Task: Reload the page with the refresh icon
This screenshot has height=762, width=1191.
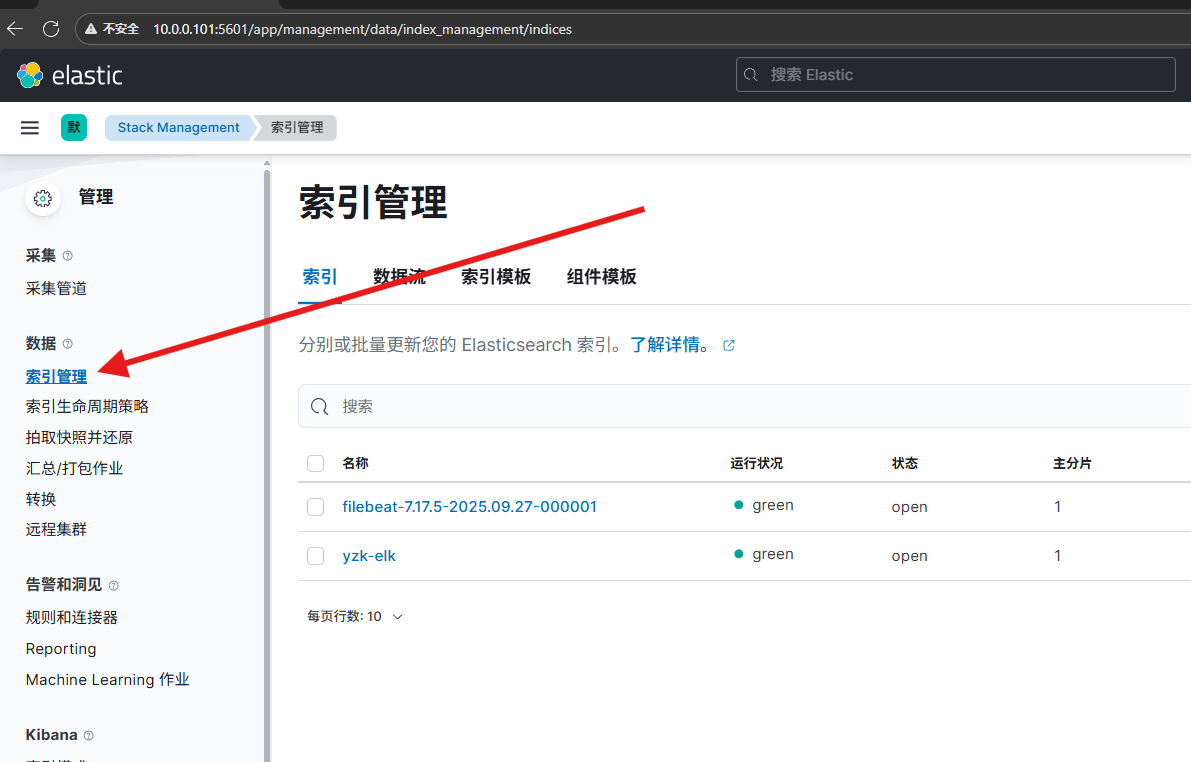Action: (51, 29)
